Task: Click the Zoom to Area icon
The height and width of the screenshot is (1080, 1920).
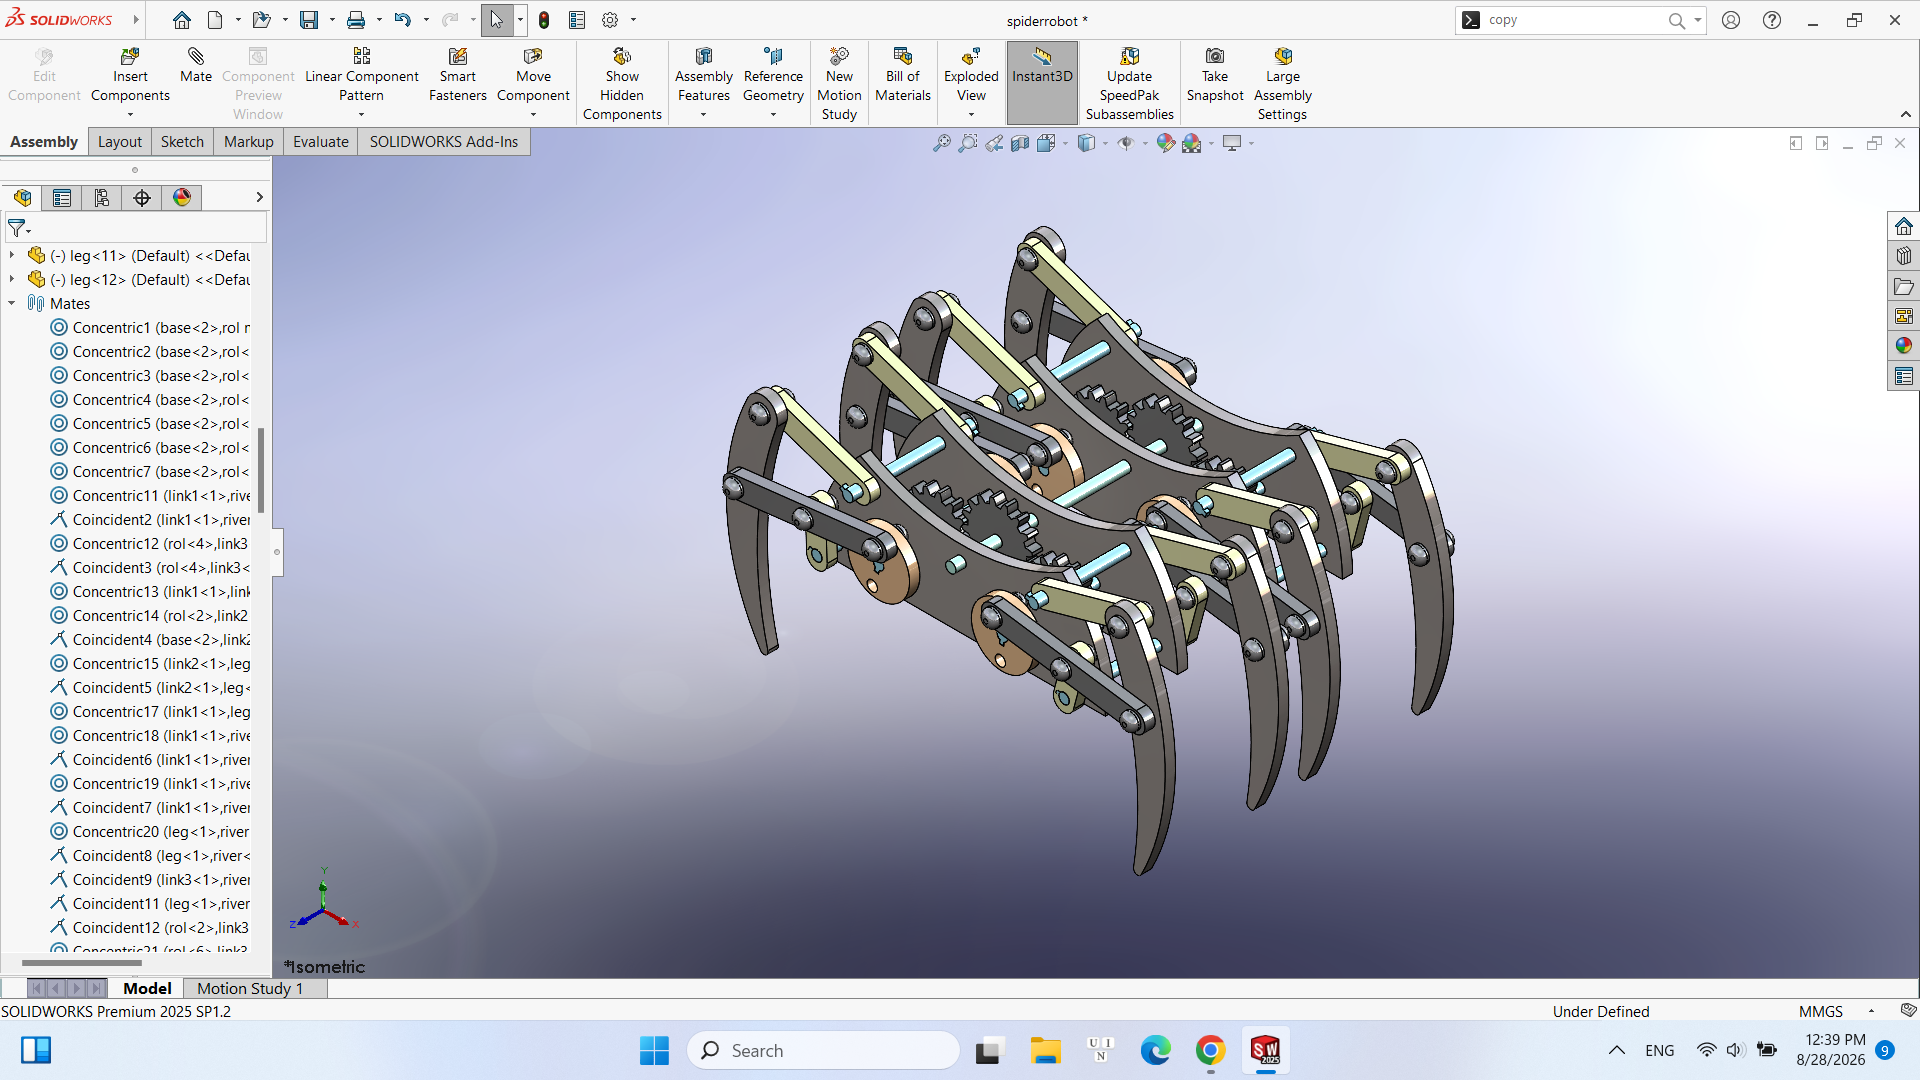Action: pos(968,143)
